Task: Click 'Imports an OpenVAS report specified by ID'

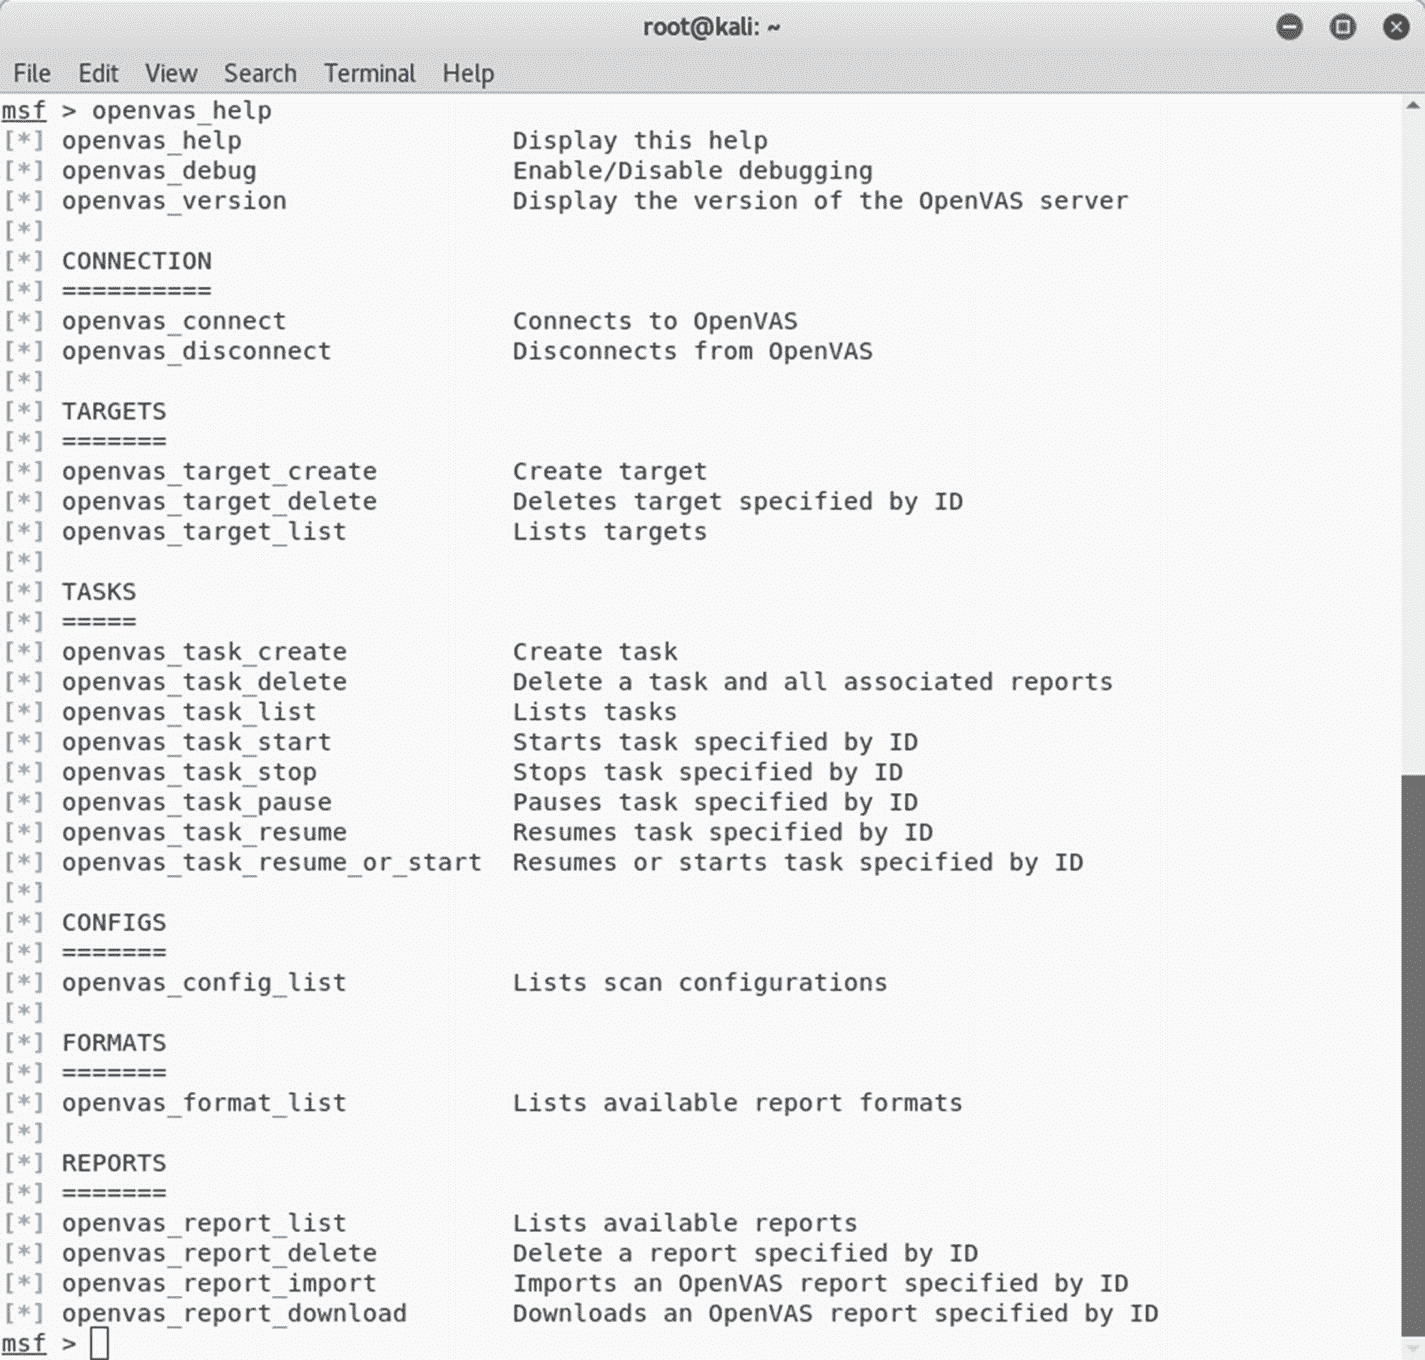Action: click(x=820, y=1284)
